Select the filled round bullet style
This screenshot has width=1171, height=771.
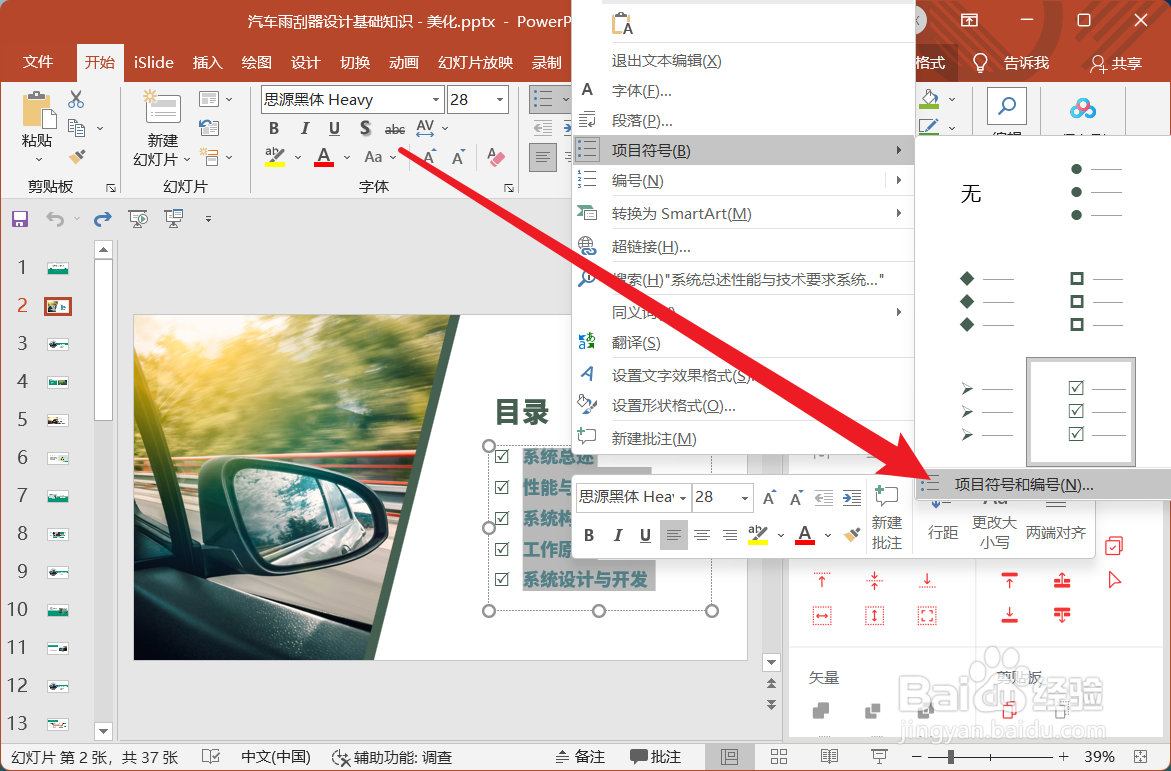(1081, 192)
